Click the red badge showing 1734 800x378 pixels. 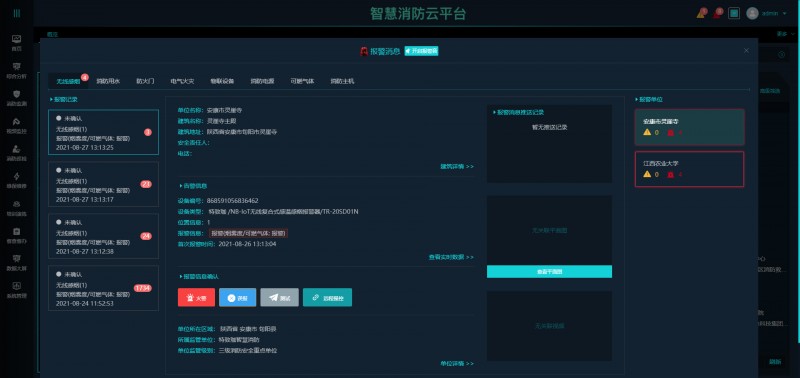pyautogui.click(x=143, y=288)
